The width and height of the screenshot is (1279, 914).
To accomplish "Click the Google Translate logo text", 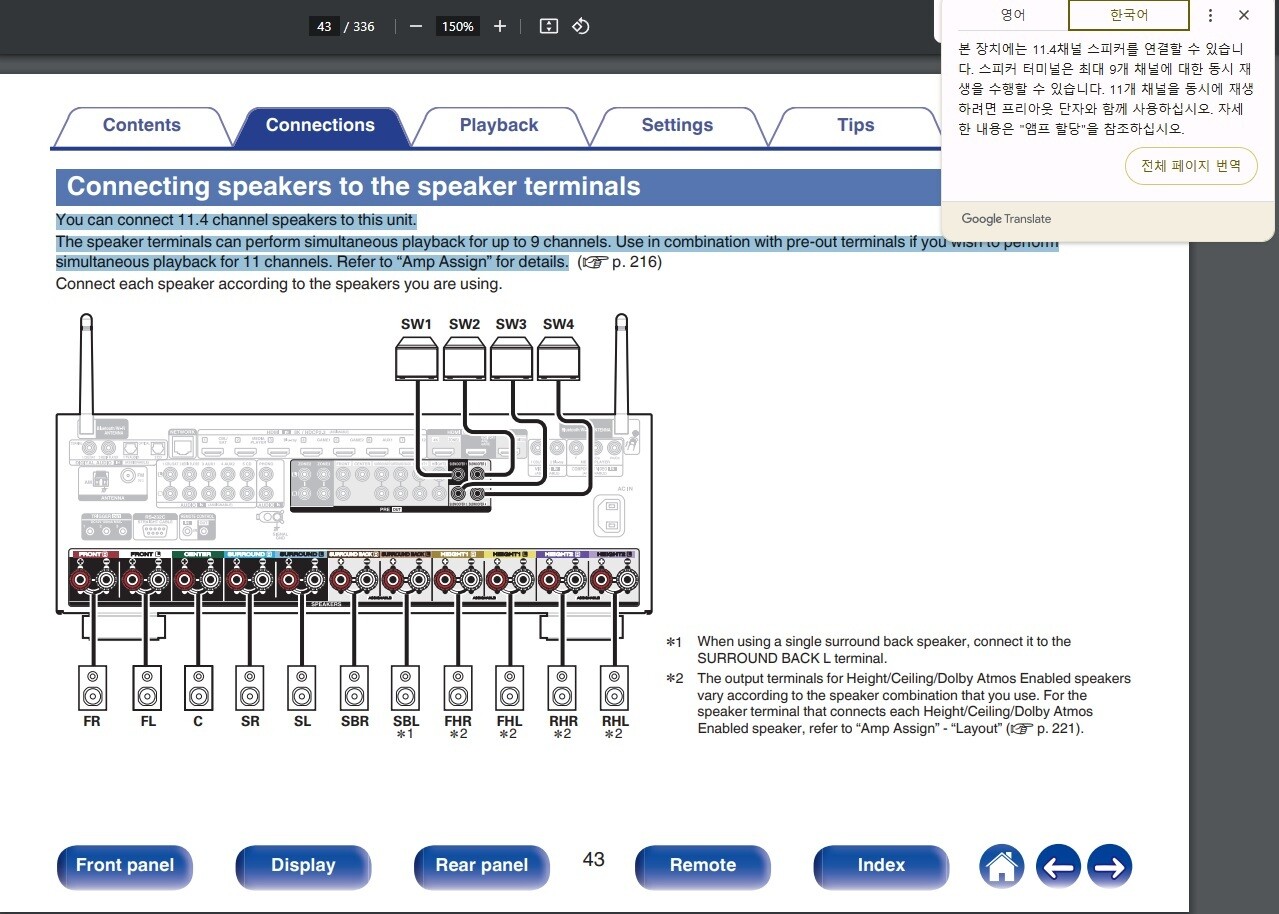I will point(1006,219).
